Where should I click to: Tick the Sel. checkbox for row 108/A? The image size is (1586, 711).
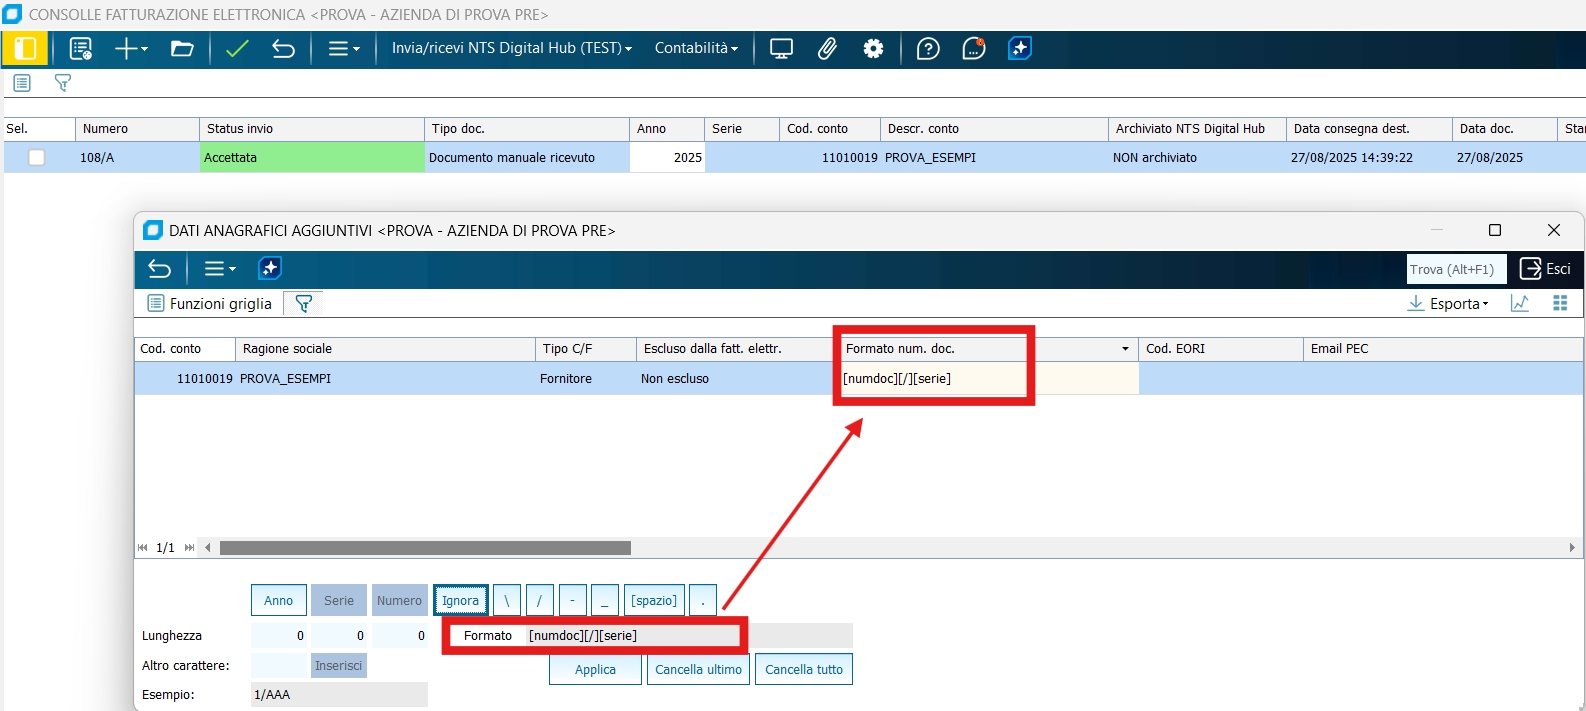coord(37,157)
